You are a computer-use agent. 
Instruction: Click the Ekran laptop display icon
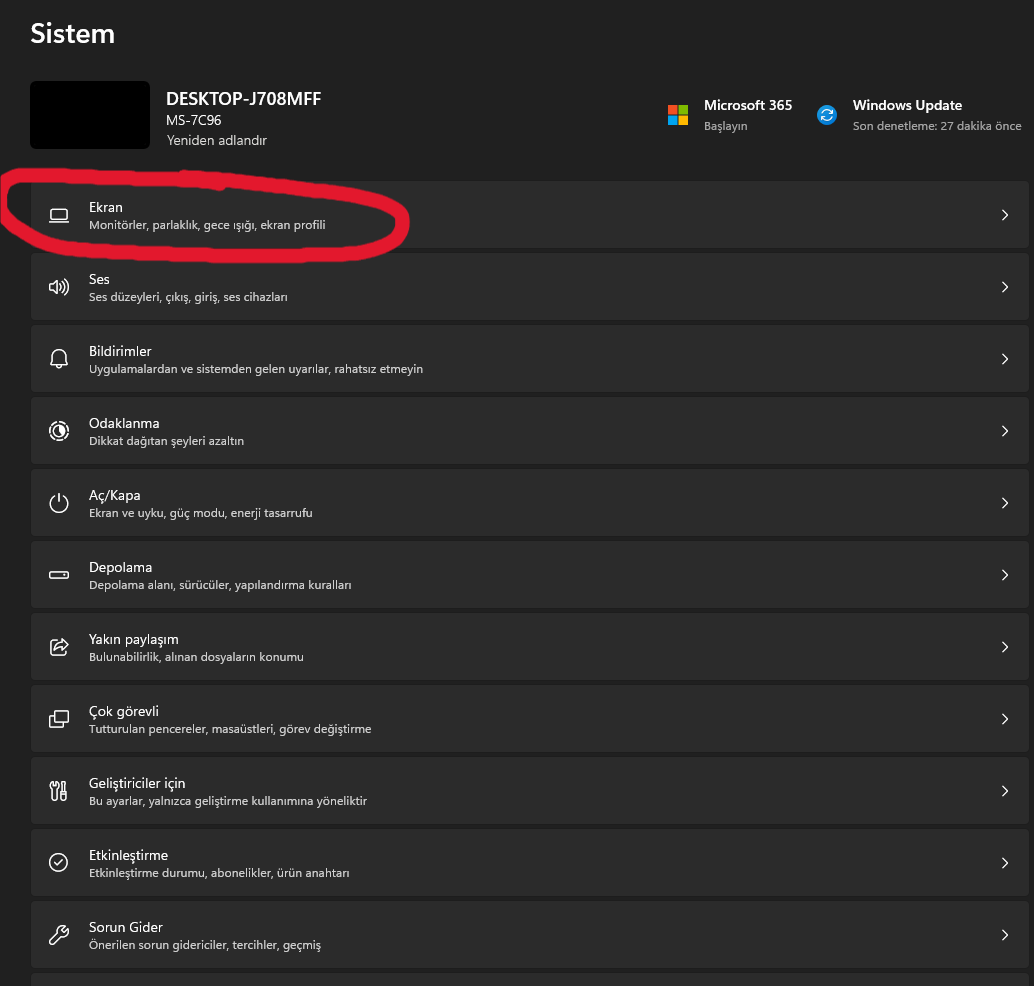click(59, 215)
